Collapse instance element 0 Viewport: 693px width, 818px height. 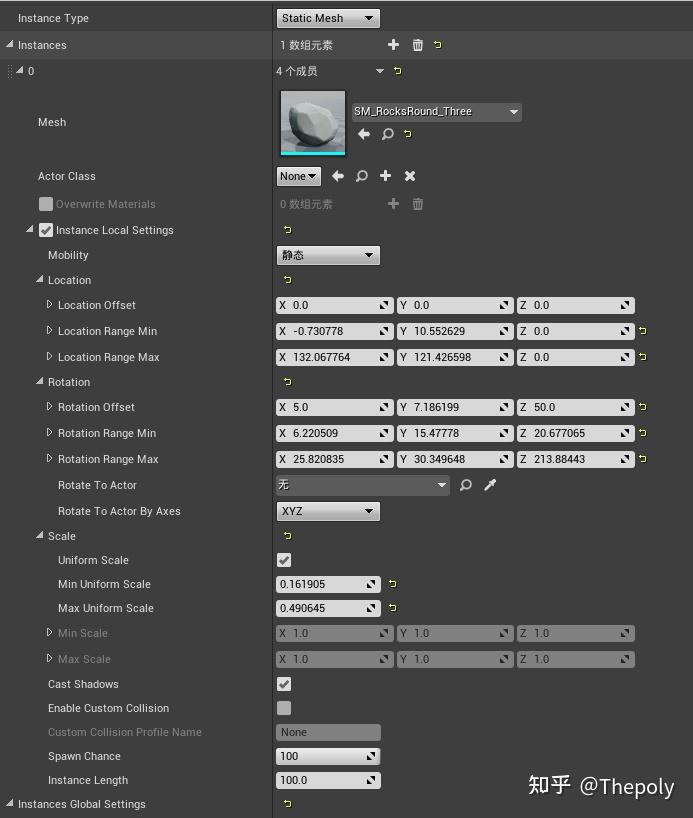tap(20, 70)
